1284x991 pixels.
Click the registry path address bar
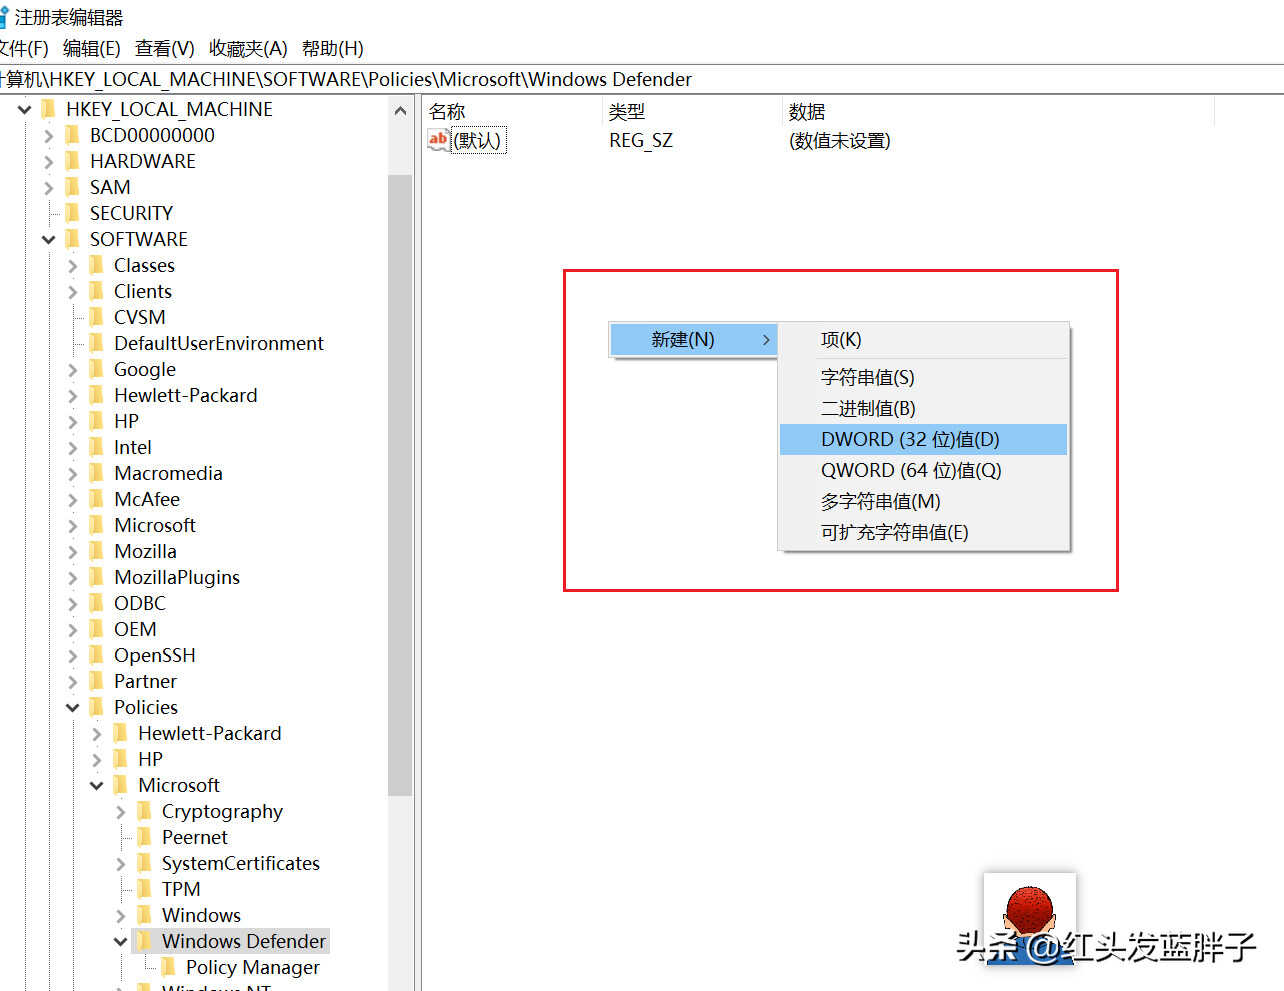642,79
